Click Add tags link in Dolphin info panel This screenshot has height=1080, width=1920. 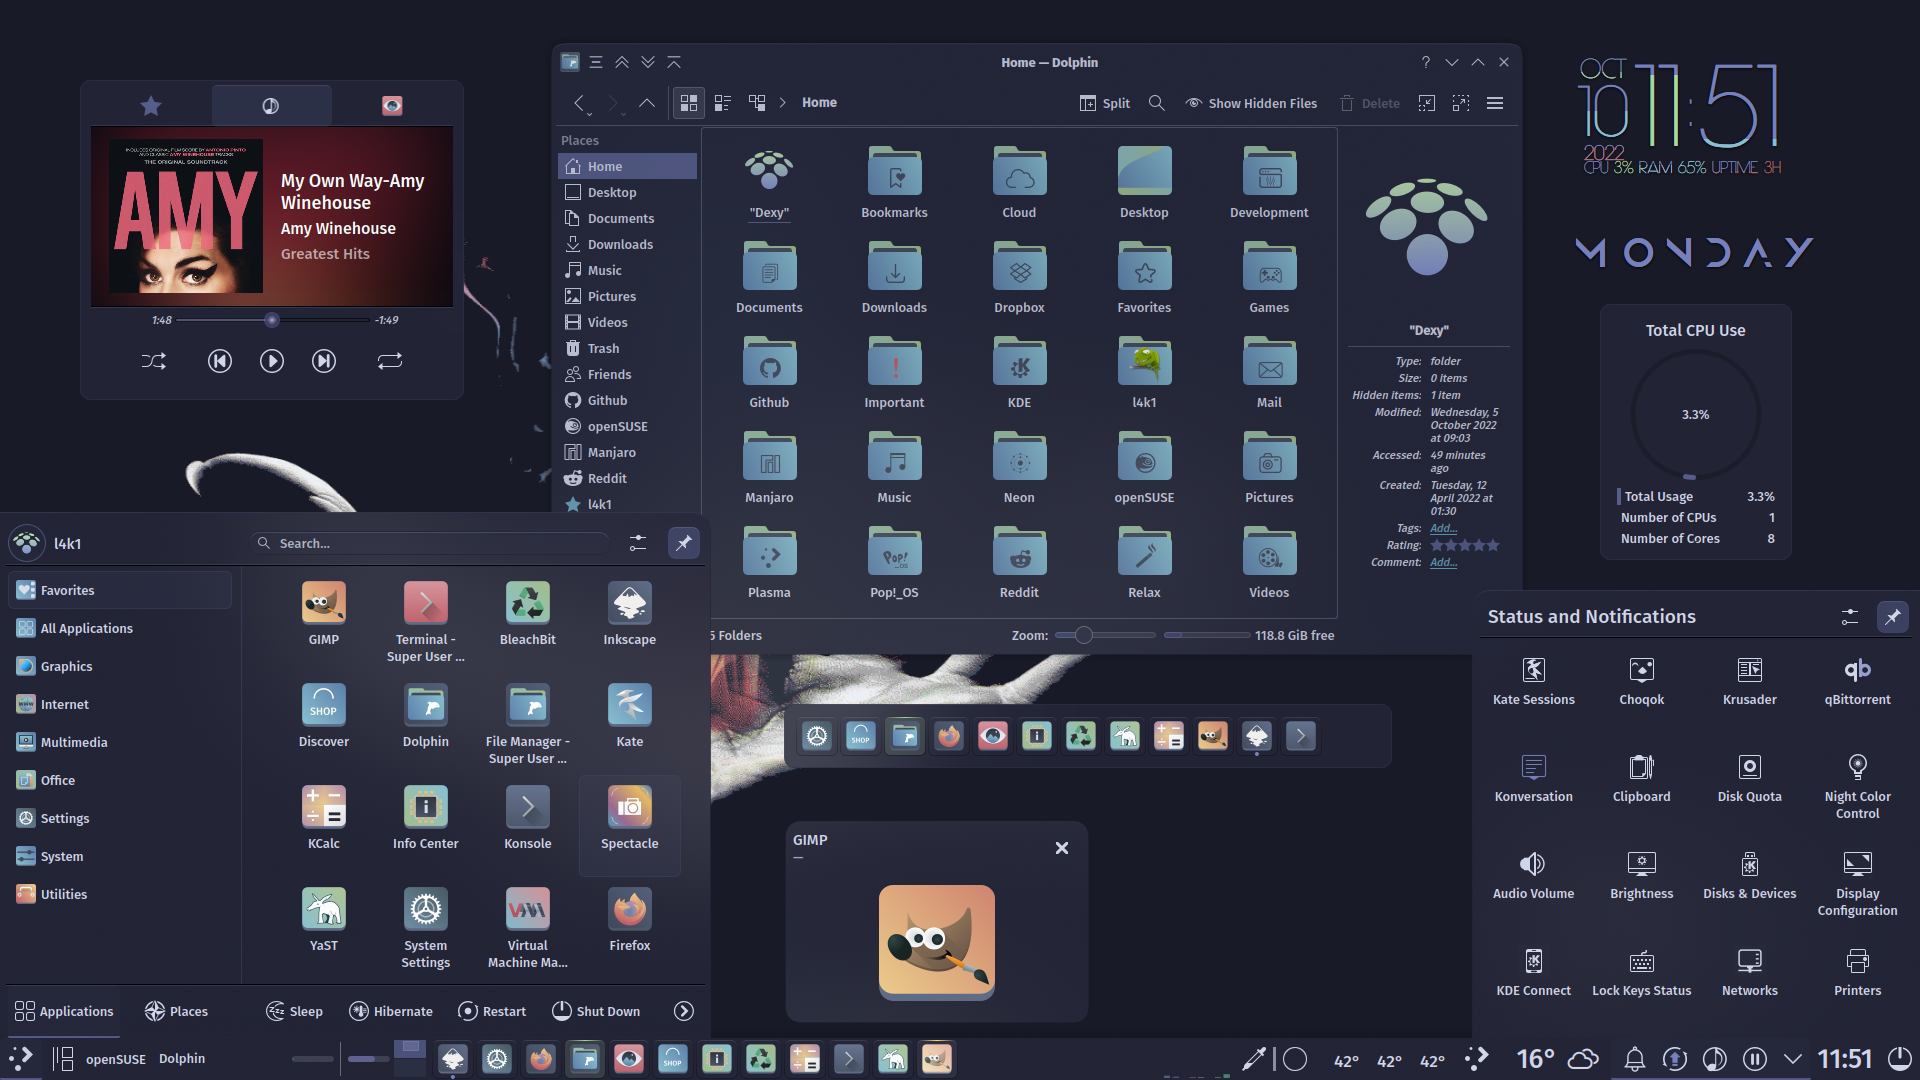tap(1443, 528)
